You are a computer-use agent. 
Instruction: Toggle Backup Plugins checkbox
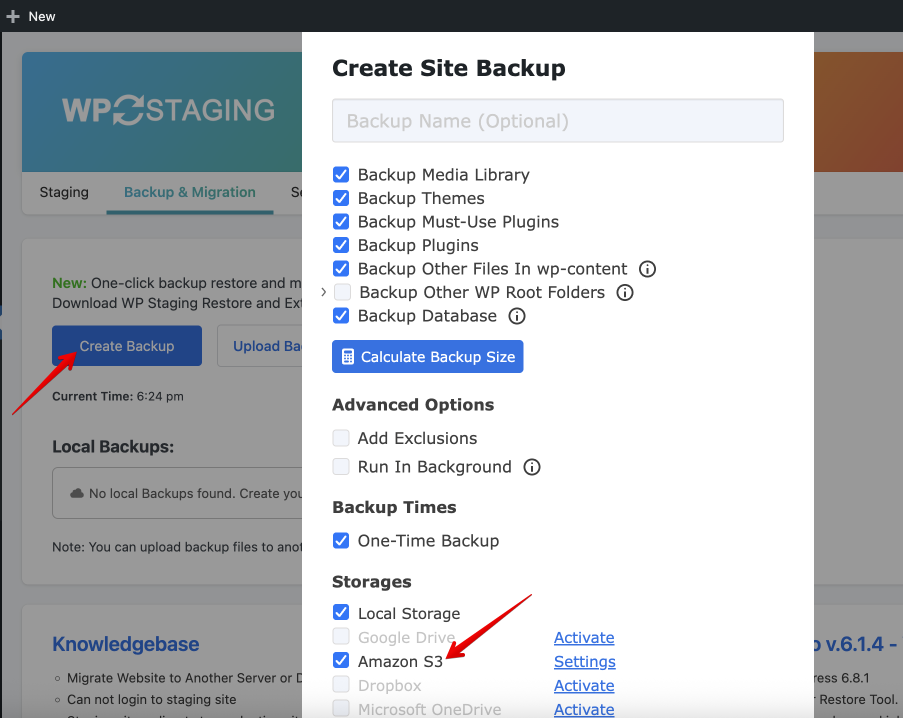click(341, 245)
